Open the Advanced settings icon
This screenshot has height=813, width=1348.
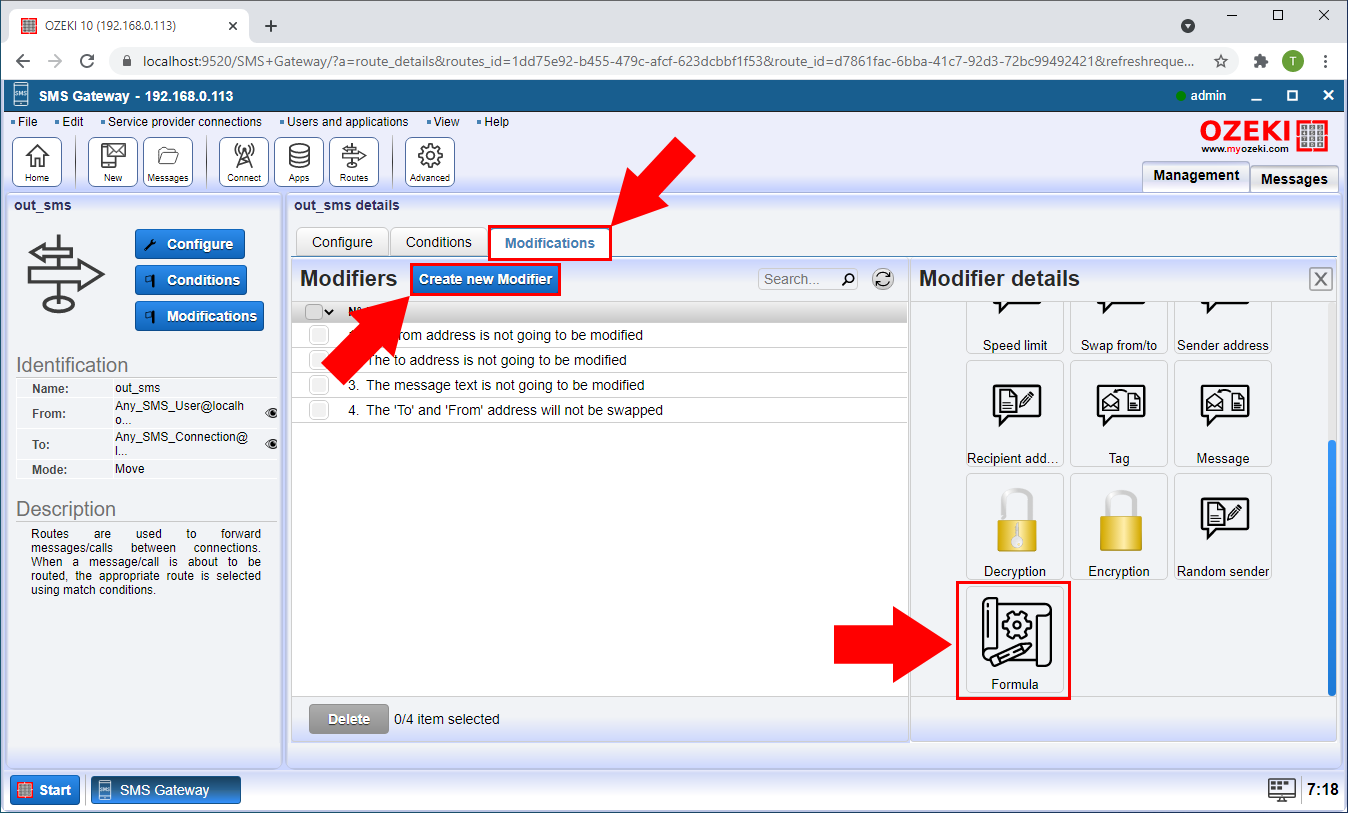(429, 161)
